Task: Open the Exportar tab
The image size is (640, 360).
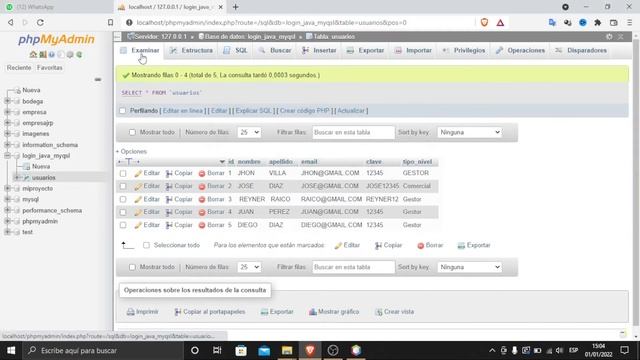Action: click(366, 51)
